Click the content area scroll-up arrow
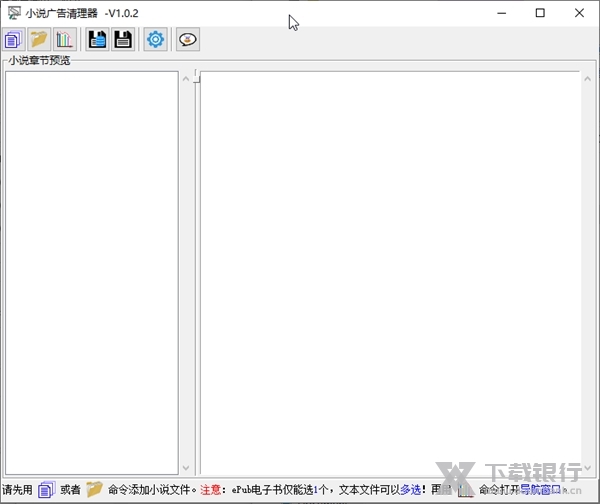Image resolution: width=600 pixels, height=504 pixels. 589,80
